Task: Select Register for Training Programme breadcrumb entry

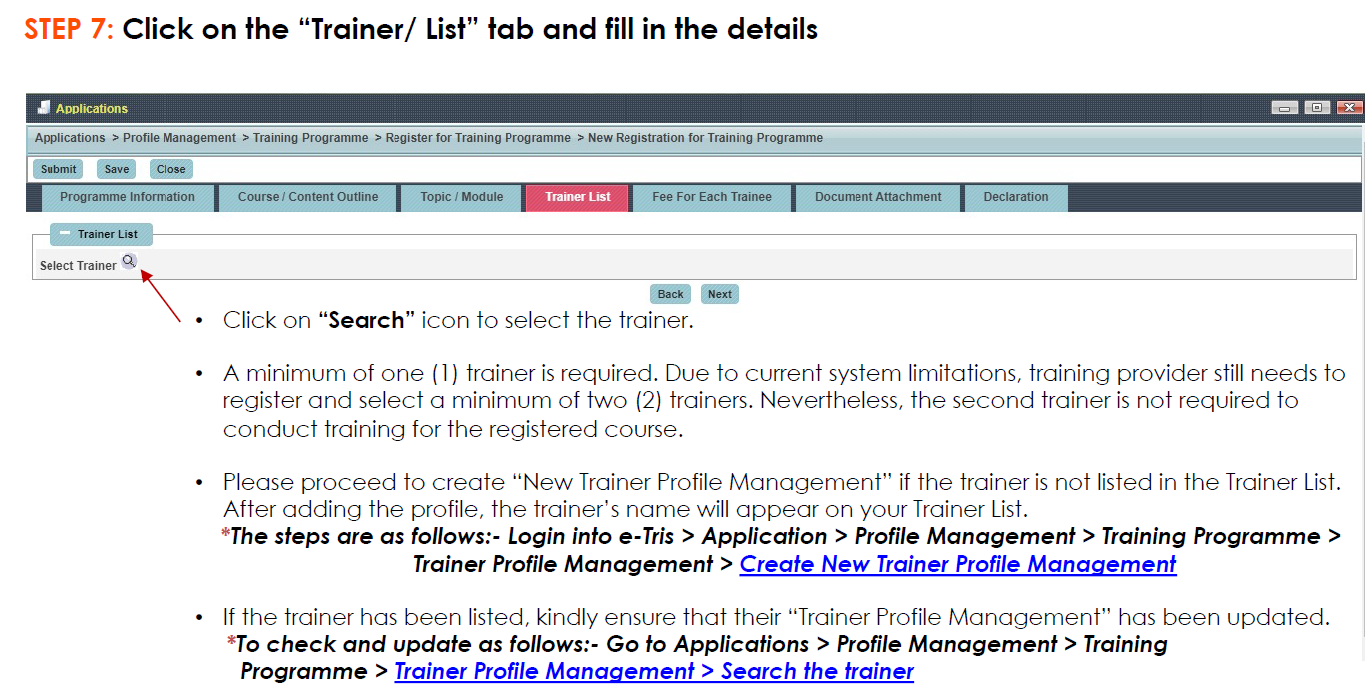Action: [x=476, y=137]
